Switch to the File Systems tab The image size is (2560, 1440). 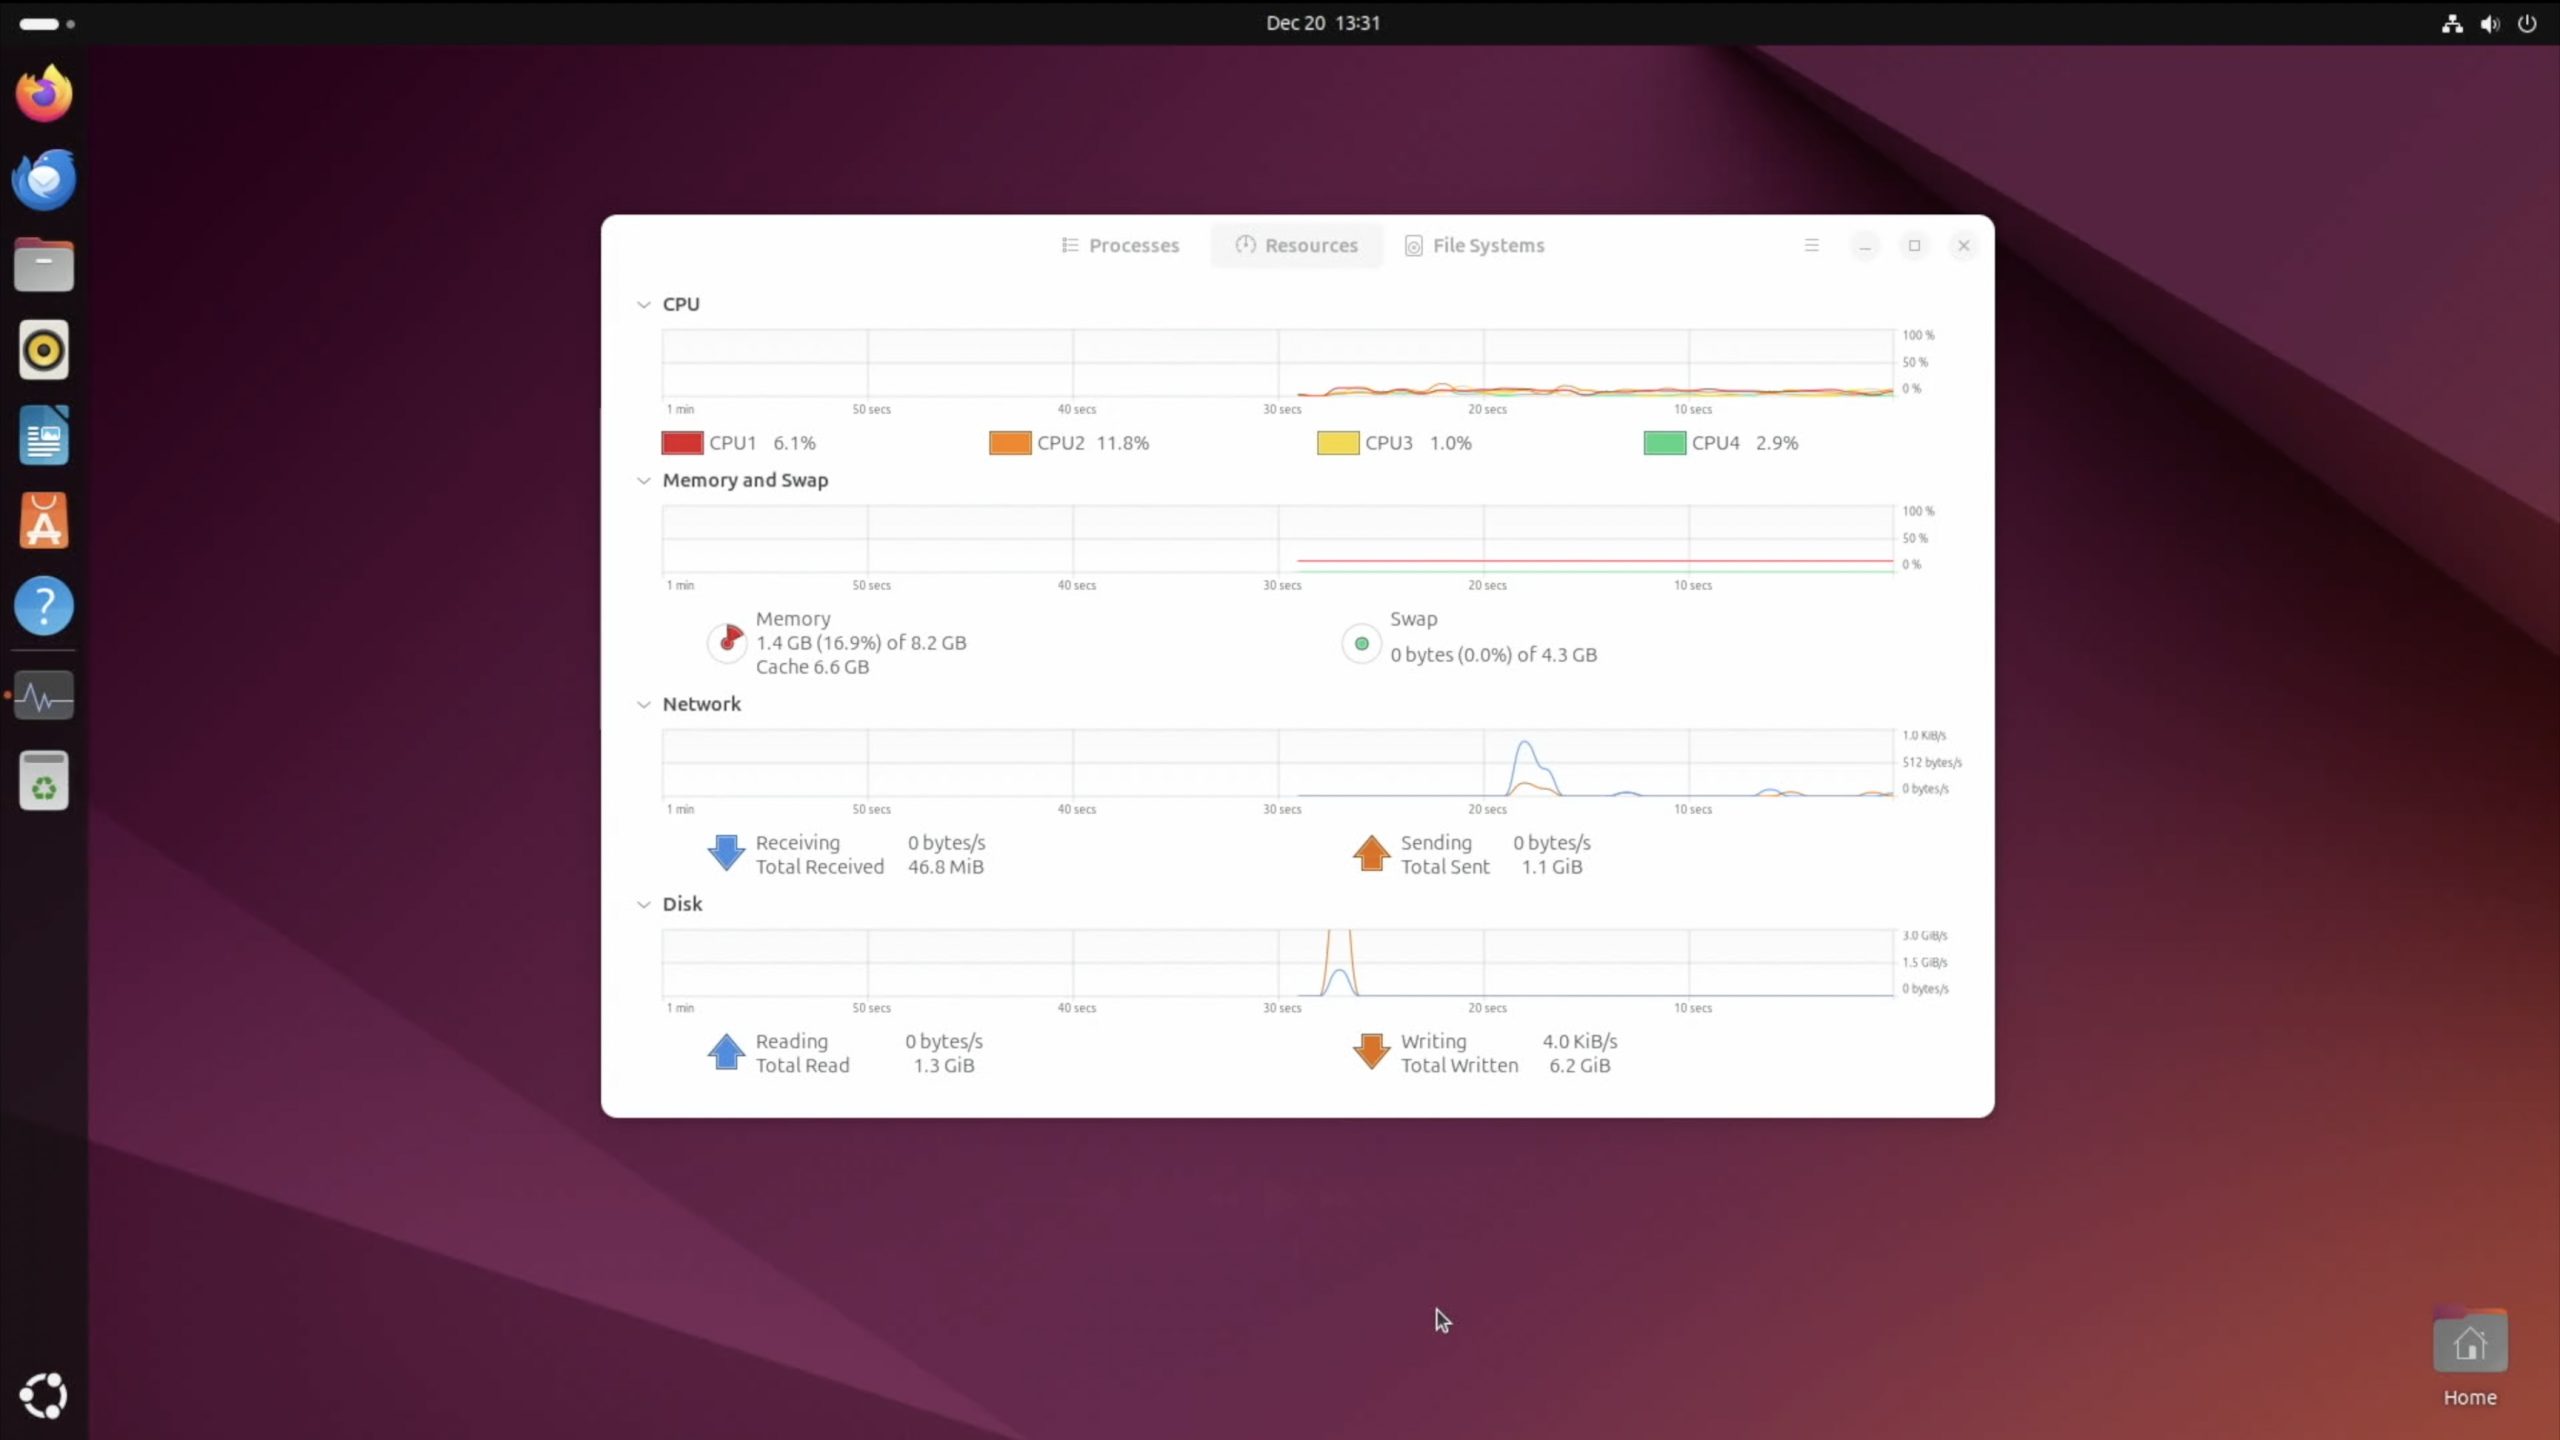pos(1475,245)
